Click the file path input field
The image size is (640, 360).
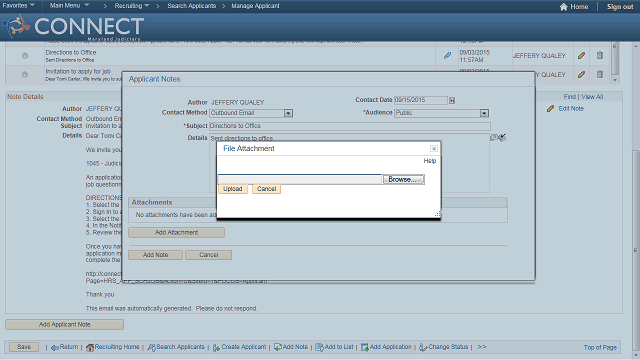pos(300,179)
